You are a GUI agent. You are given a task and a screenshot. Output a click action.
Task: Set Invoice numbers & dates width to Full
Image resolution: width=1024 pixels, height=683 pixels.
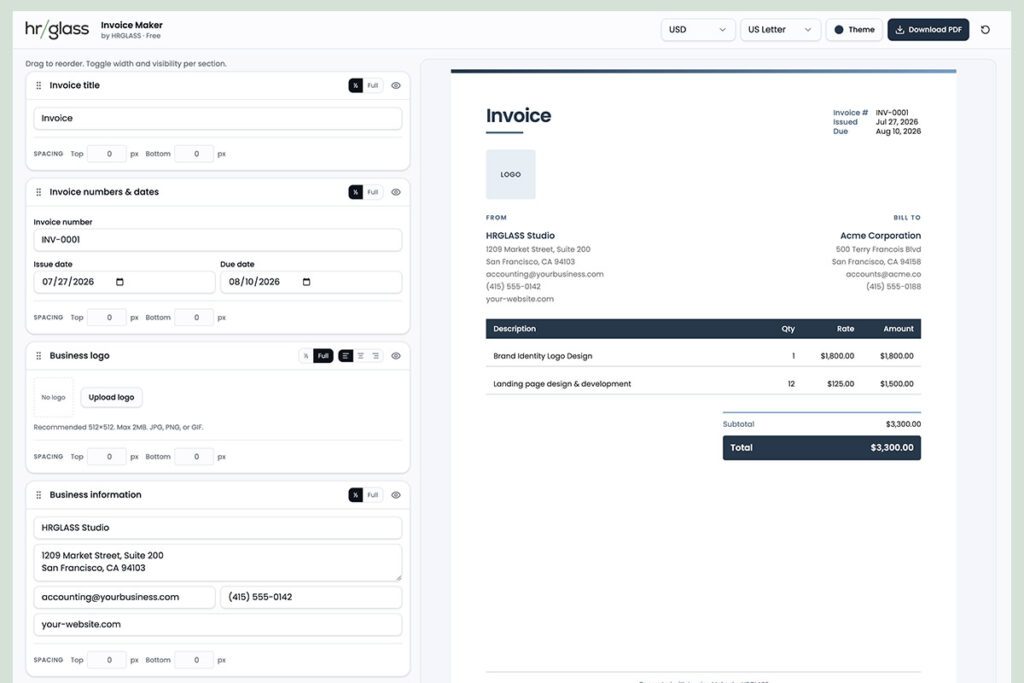(x=372, y=192)
